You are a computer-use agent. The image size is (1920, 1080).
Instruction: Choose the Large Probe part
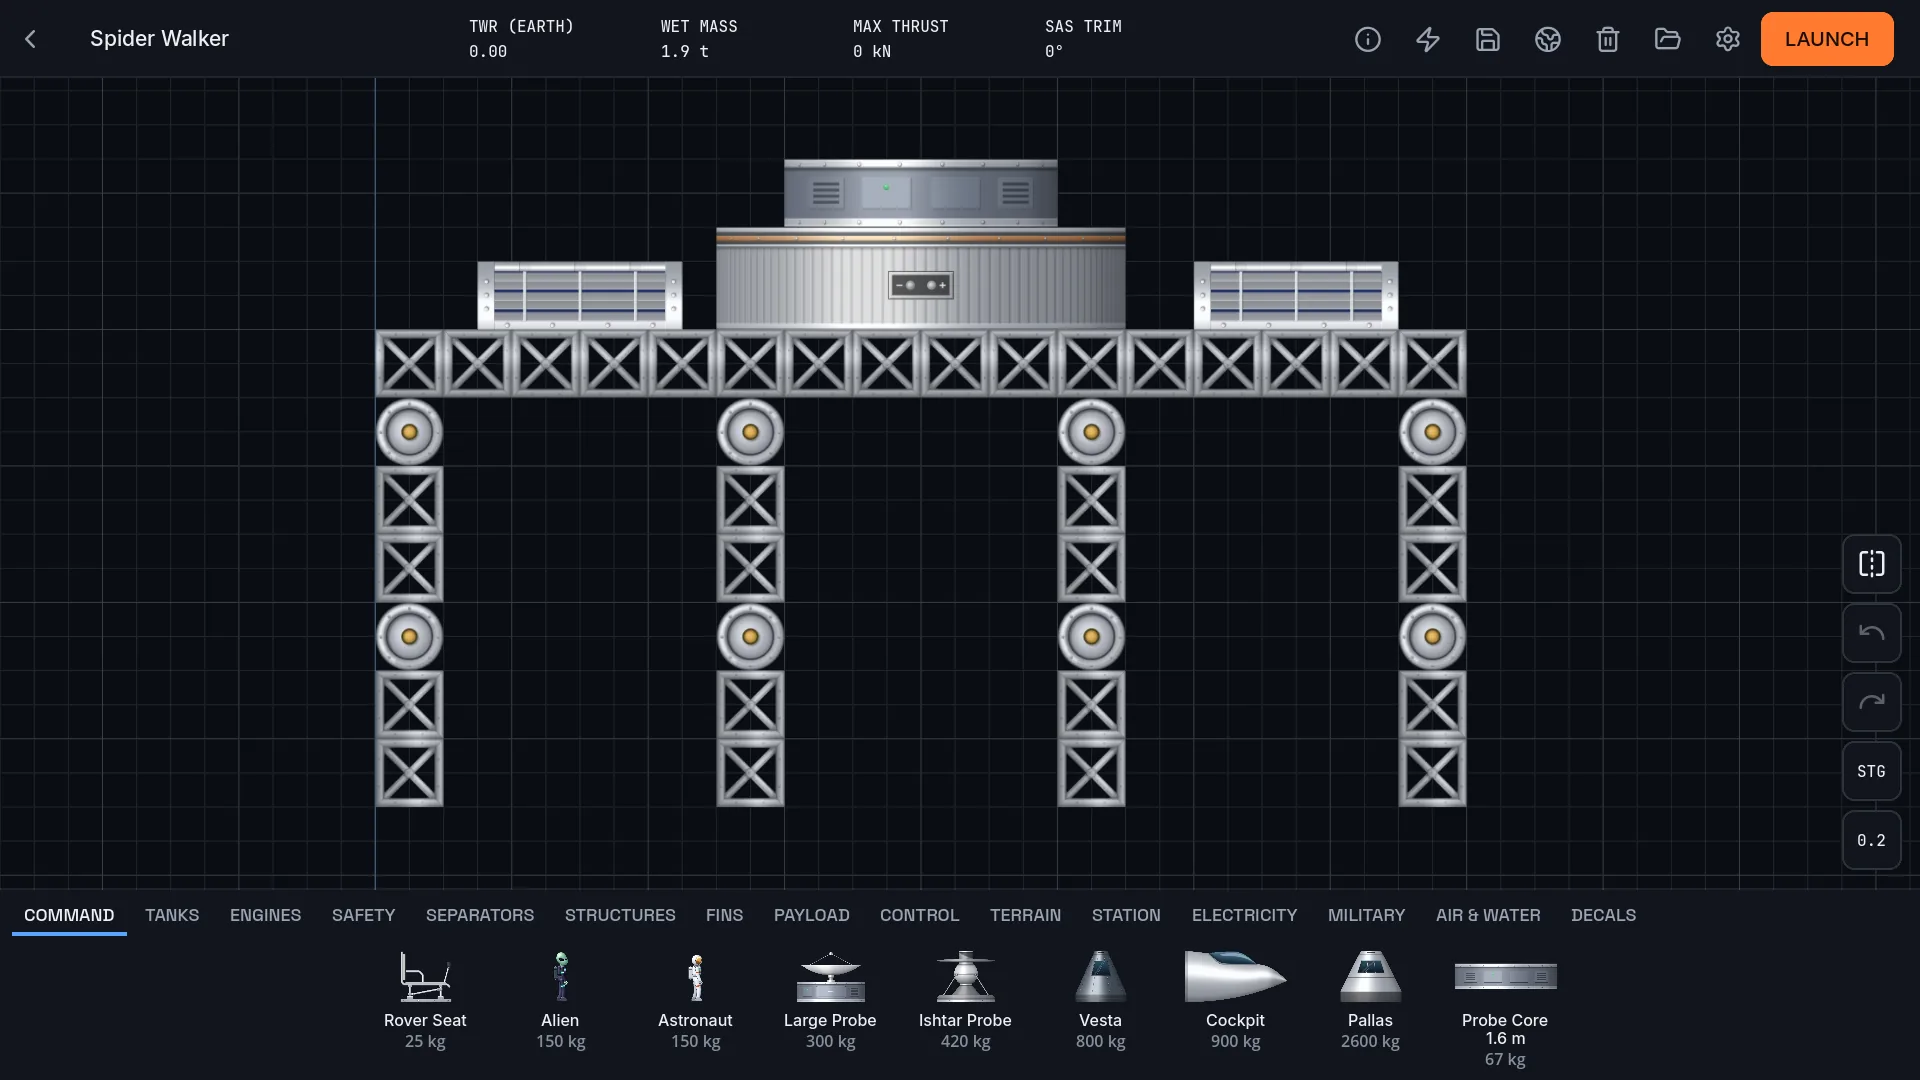coord(830,1000)
